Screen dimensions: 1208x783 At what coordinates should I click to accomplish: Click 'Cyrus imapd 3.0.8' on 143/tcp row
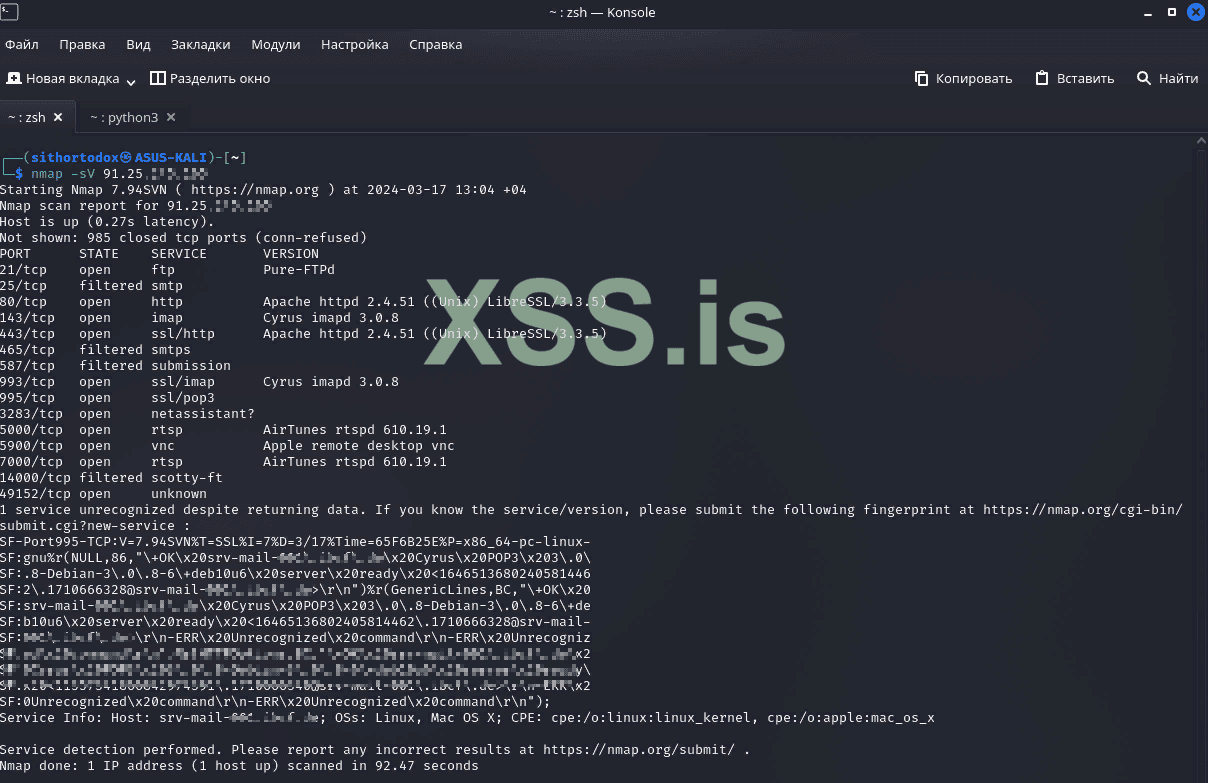(331, 318)
